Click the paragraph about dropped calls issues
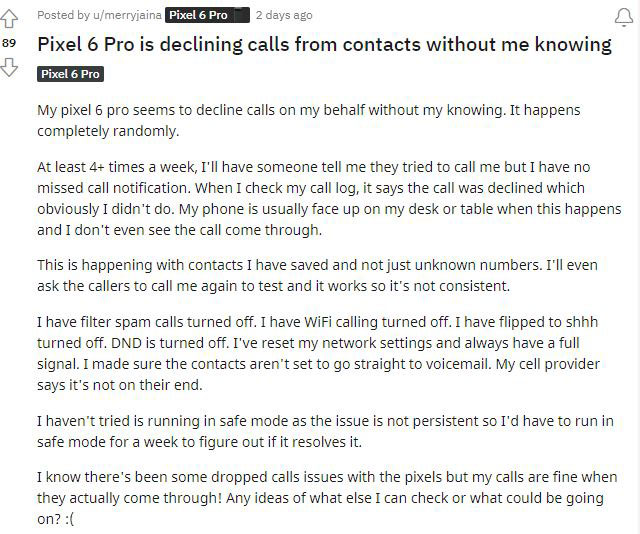 click(x=327, y=498)
